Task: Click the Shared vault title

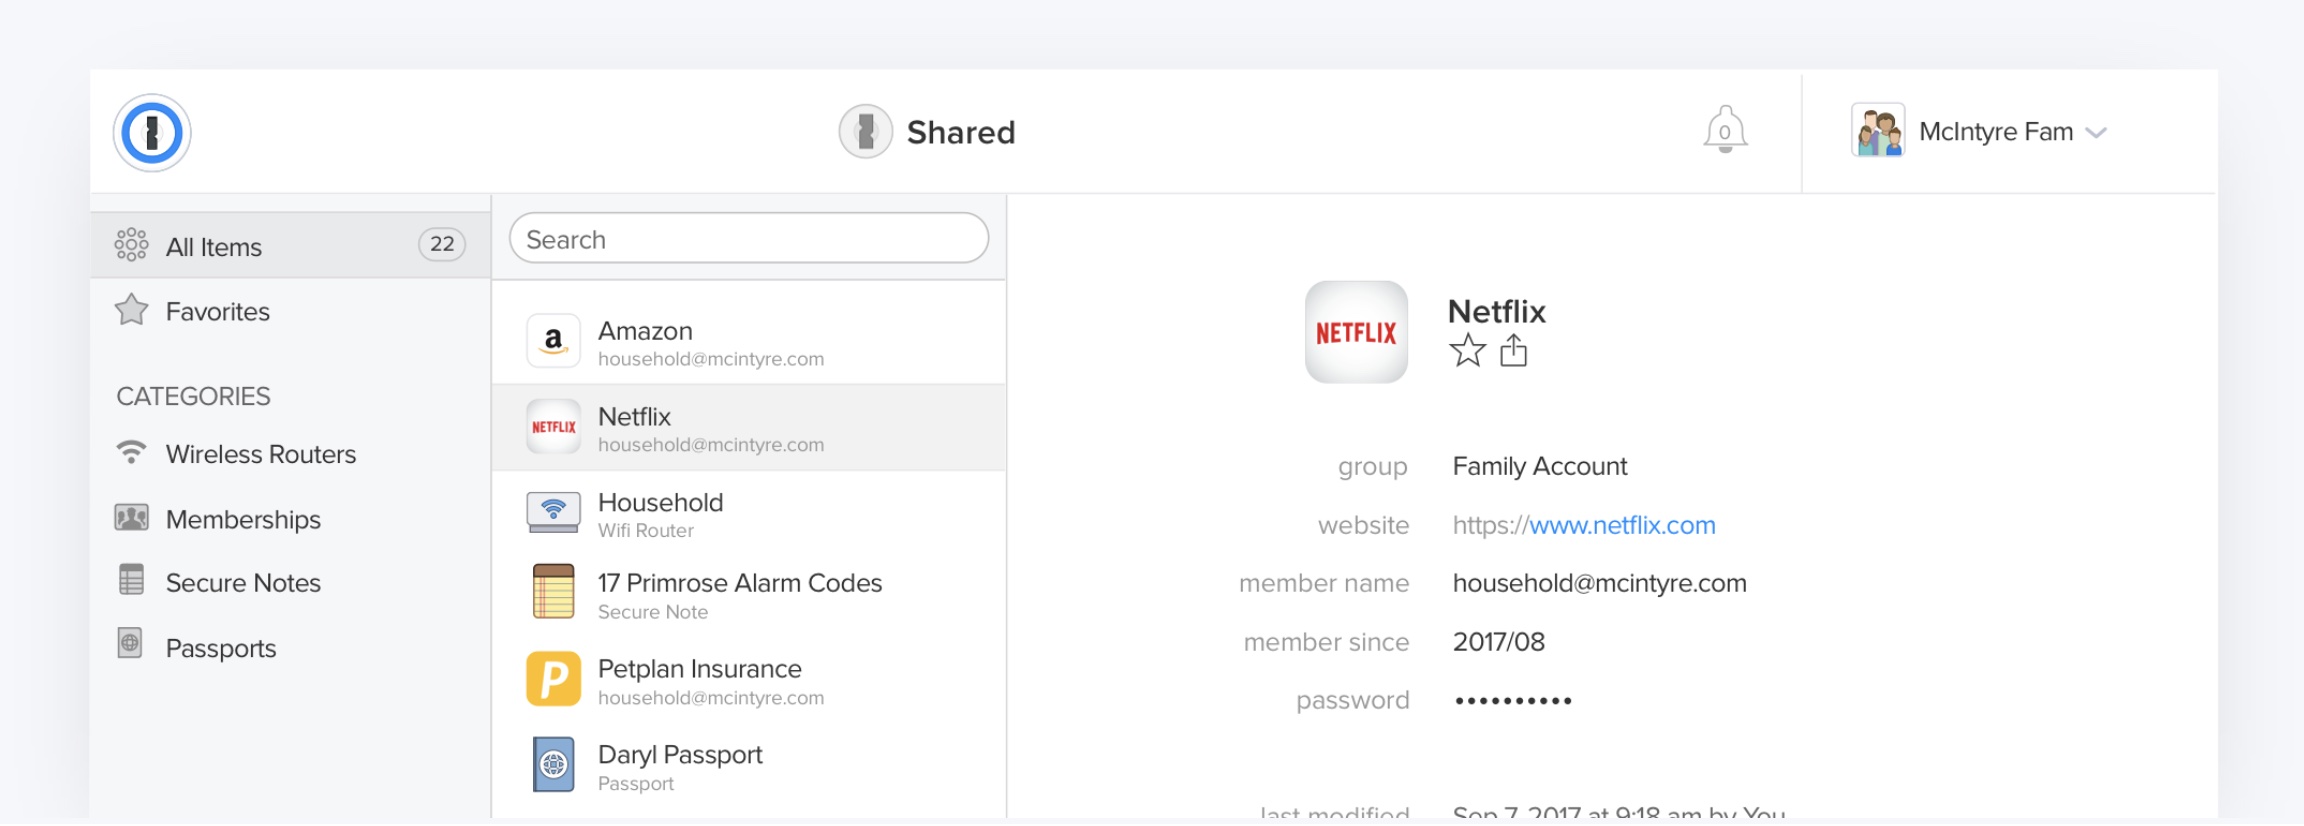Action: tap(960, 132)
